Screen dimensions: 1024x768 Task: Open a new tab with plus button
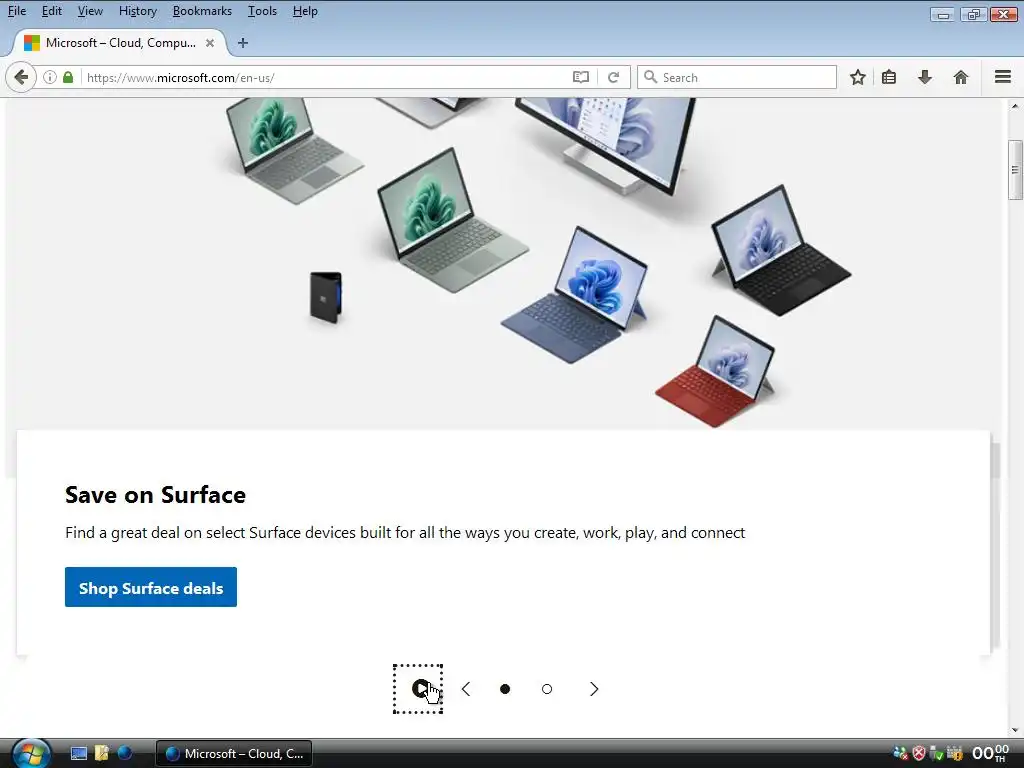click(x=243, y=43)
